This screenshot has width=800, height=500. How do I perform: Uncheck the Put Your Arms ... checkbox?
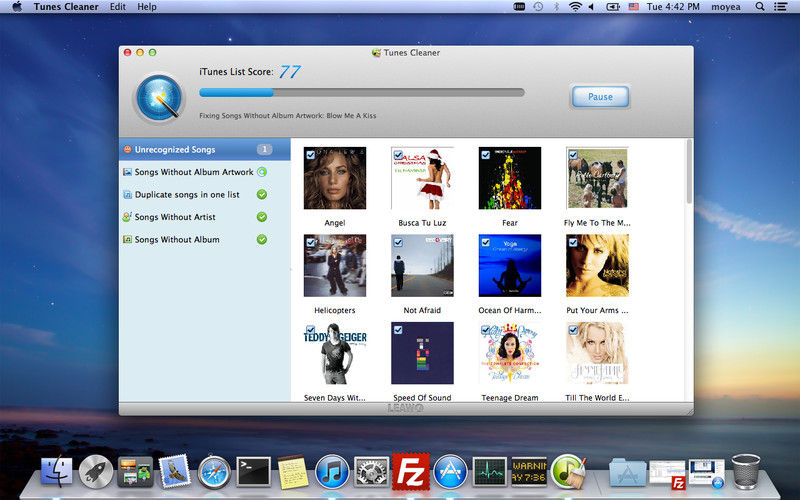click(x=573, y=242)
